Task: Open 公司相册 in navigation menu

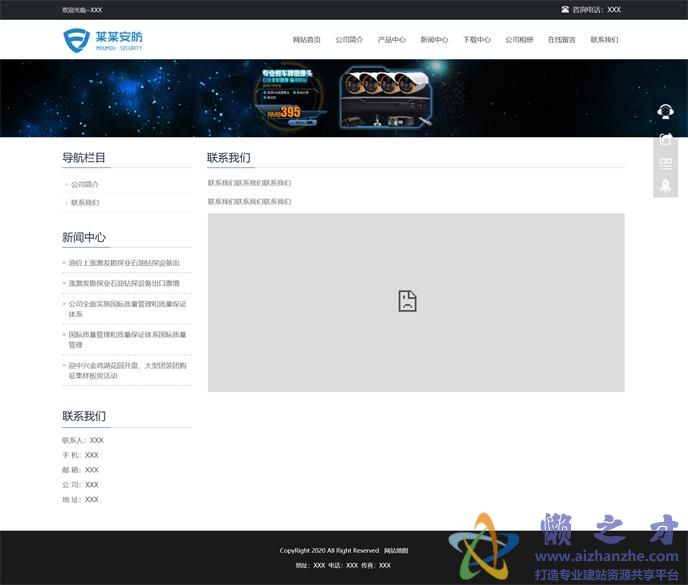Action: [519, 39]
